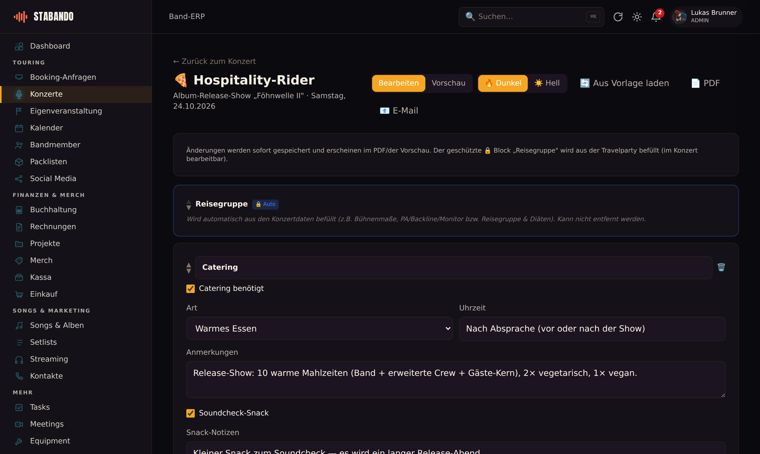Export the rider as PDF

tap(705, 83)
